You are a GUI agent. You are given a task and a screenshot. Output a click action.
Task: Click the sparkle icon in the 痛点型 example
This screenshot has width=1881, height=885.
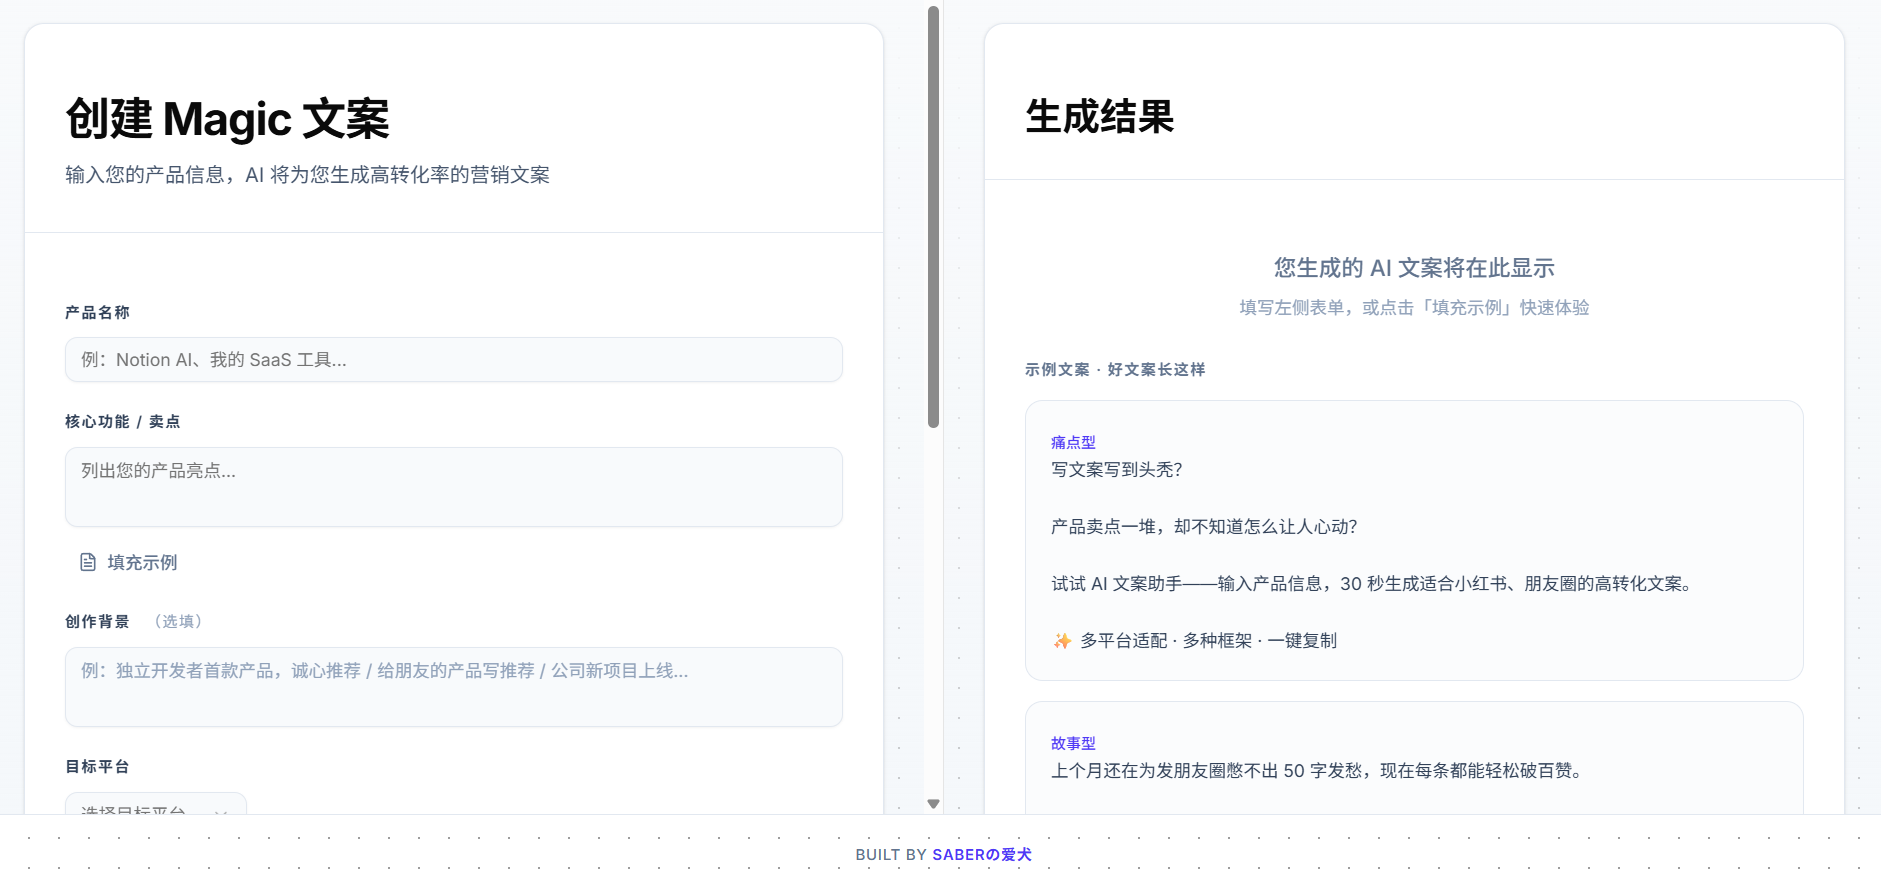(x=1062, y=641)
